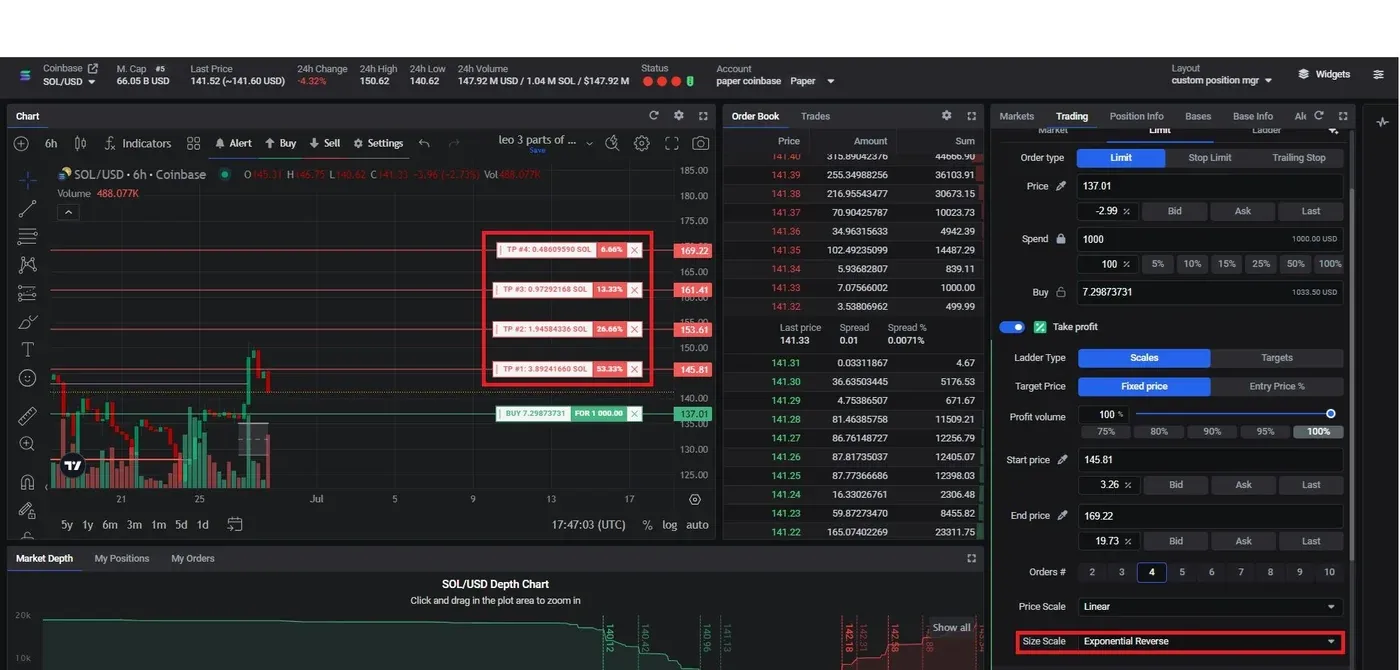Toggle auto scale on chart
1400x670 pixels.
pos(697,524)
